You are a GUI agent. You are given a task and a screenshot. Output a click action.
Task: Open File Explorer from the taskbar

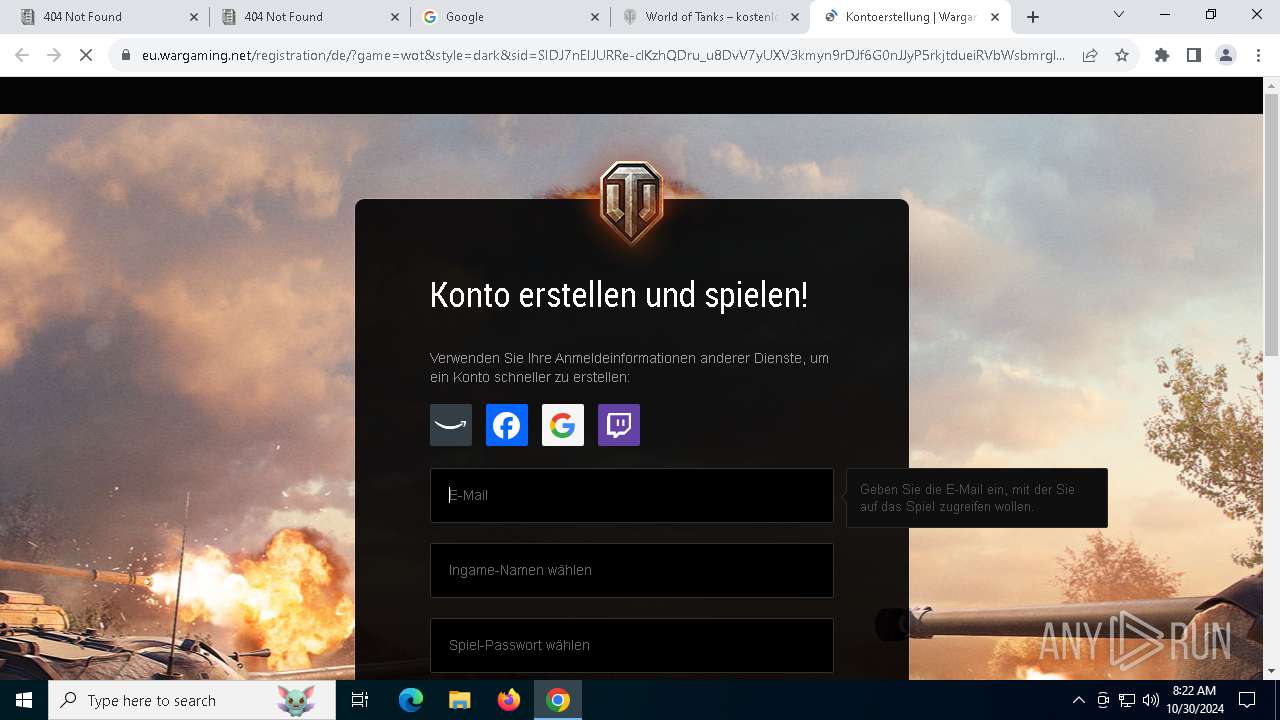click(x=459, y=700)
